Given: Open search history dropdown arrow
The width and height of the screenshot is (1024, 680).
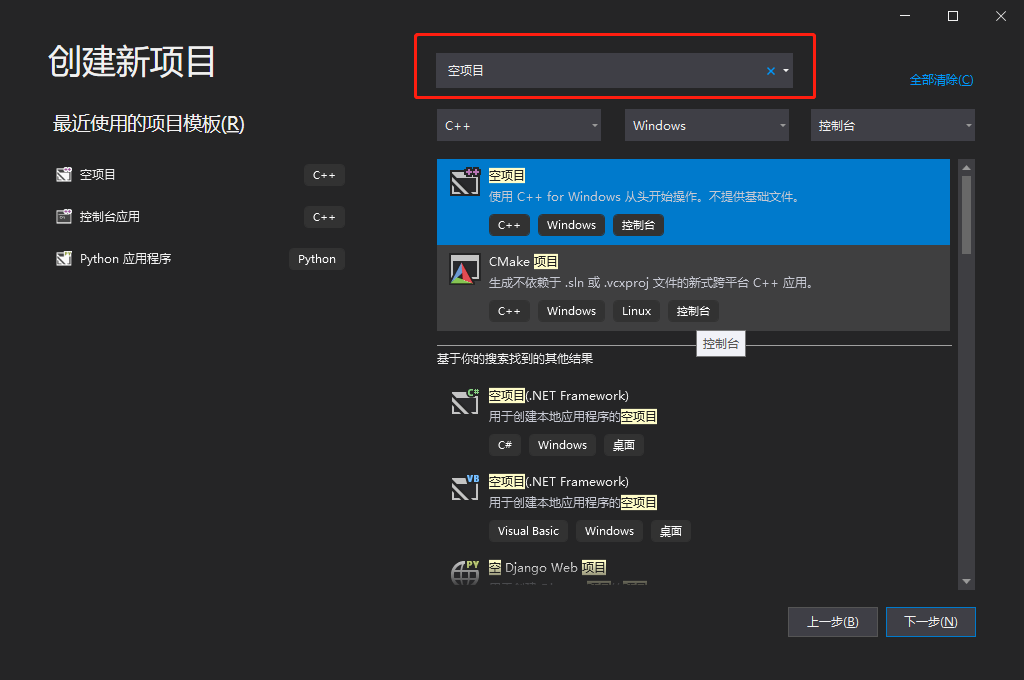Looking at the screenshot, I should (786, 71).
